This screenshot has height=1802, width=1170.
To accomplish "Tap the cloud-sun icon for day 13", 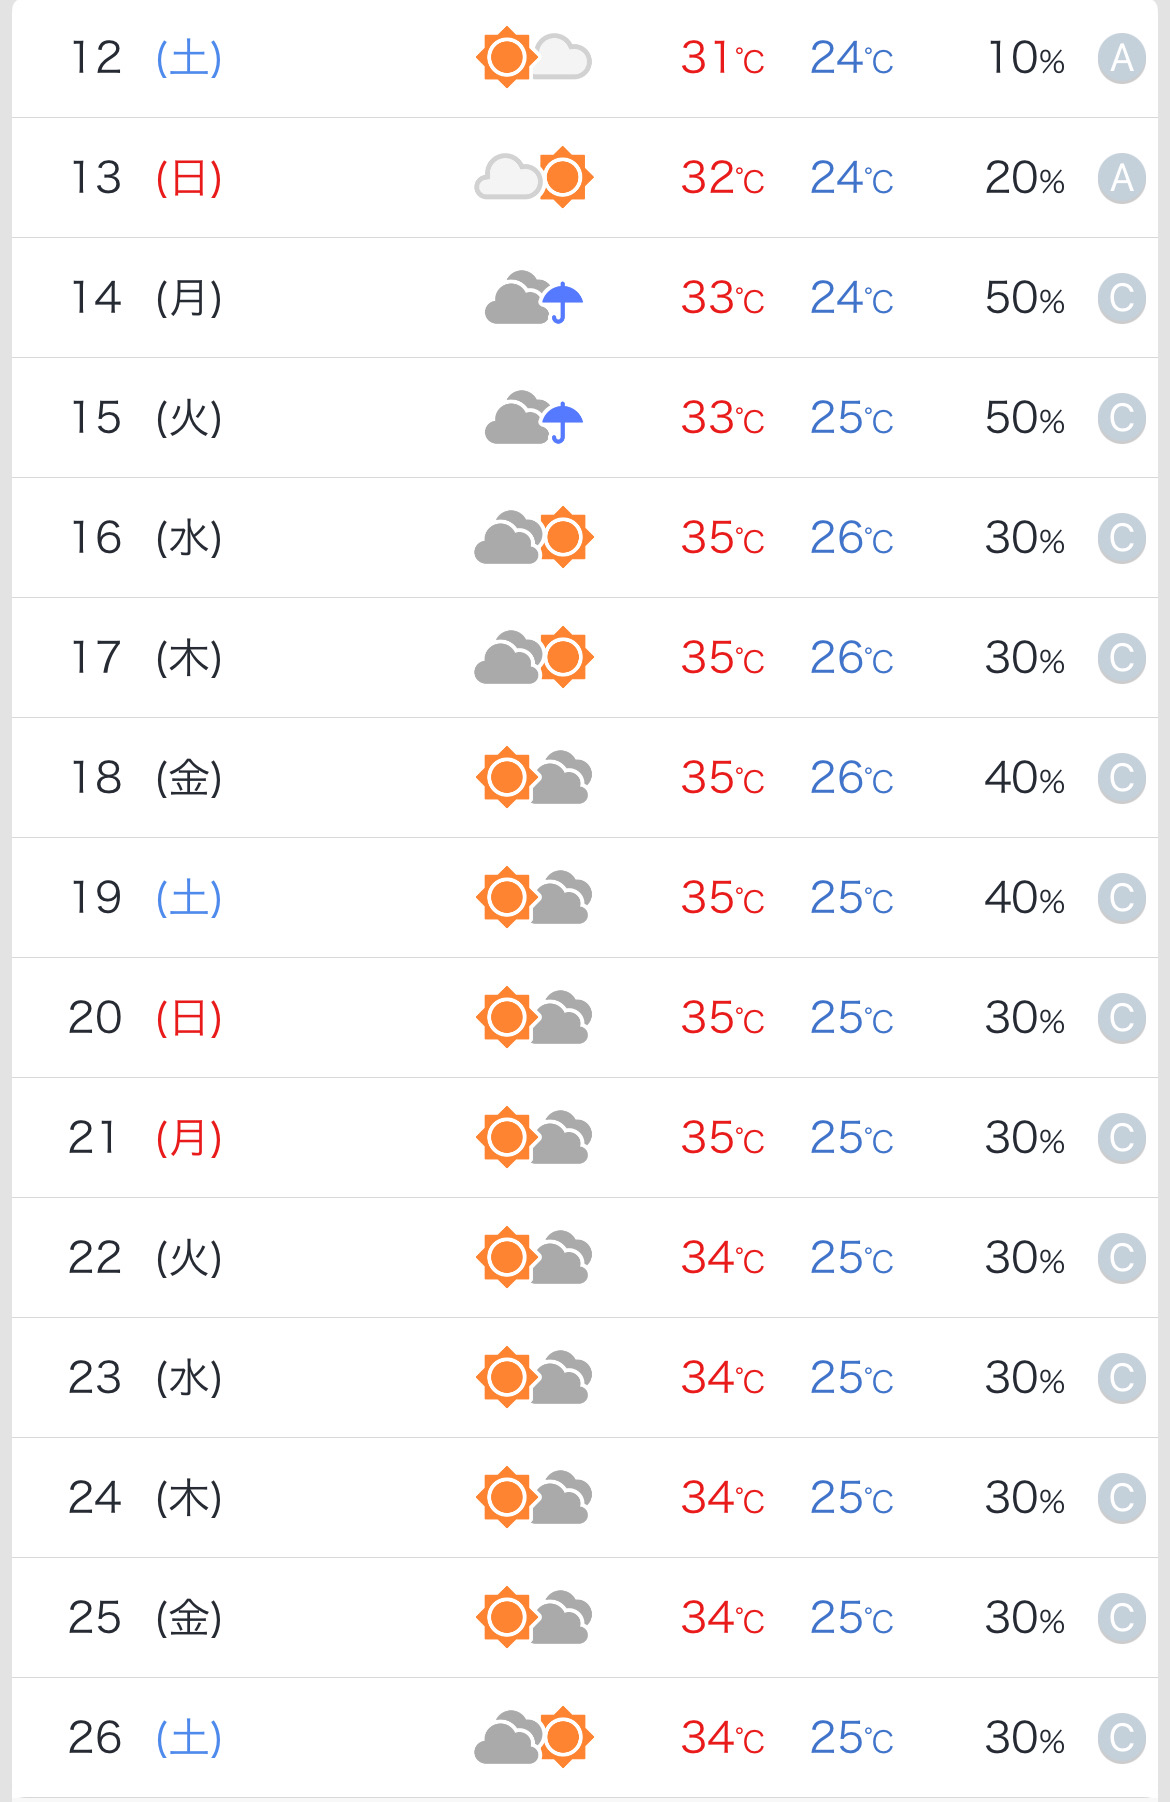I will [534, 177].
